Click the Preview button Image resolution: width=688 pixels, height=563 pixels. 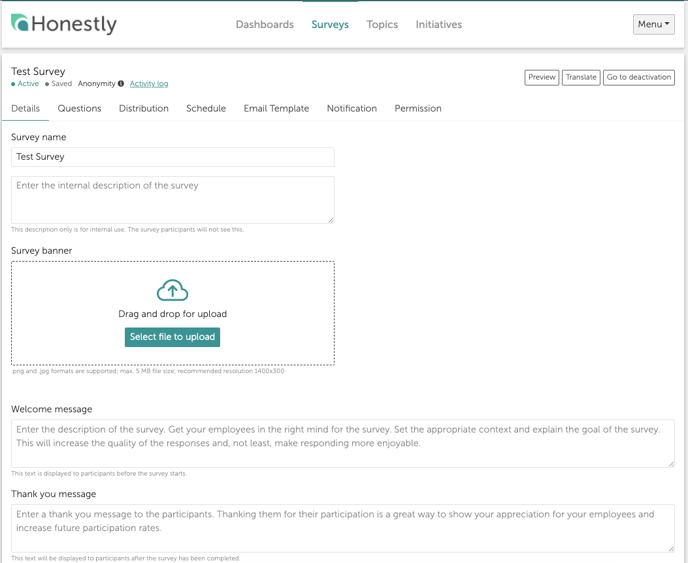542,78
